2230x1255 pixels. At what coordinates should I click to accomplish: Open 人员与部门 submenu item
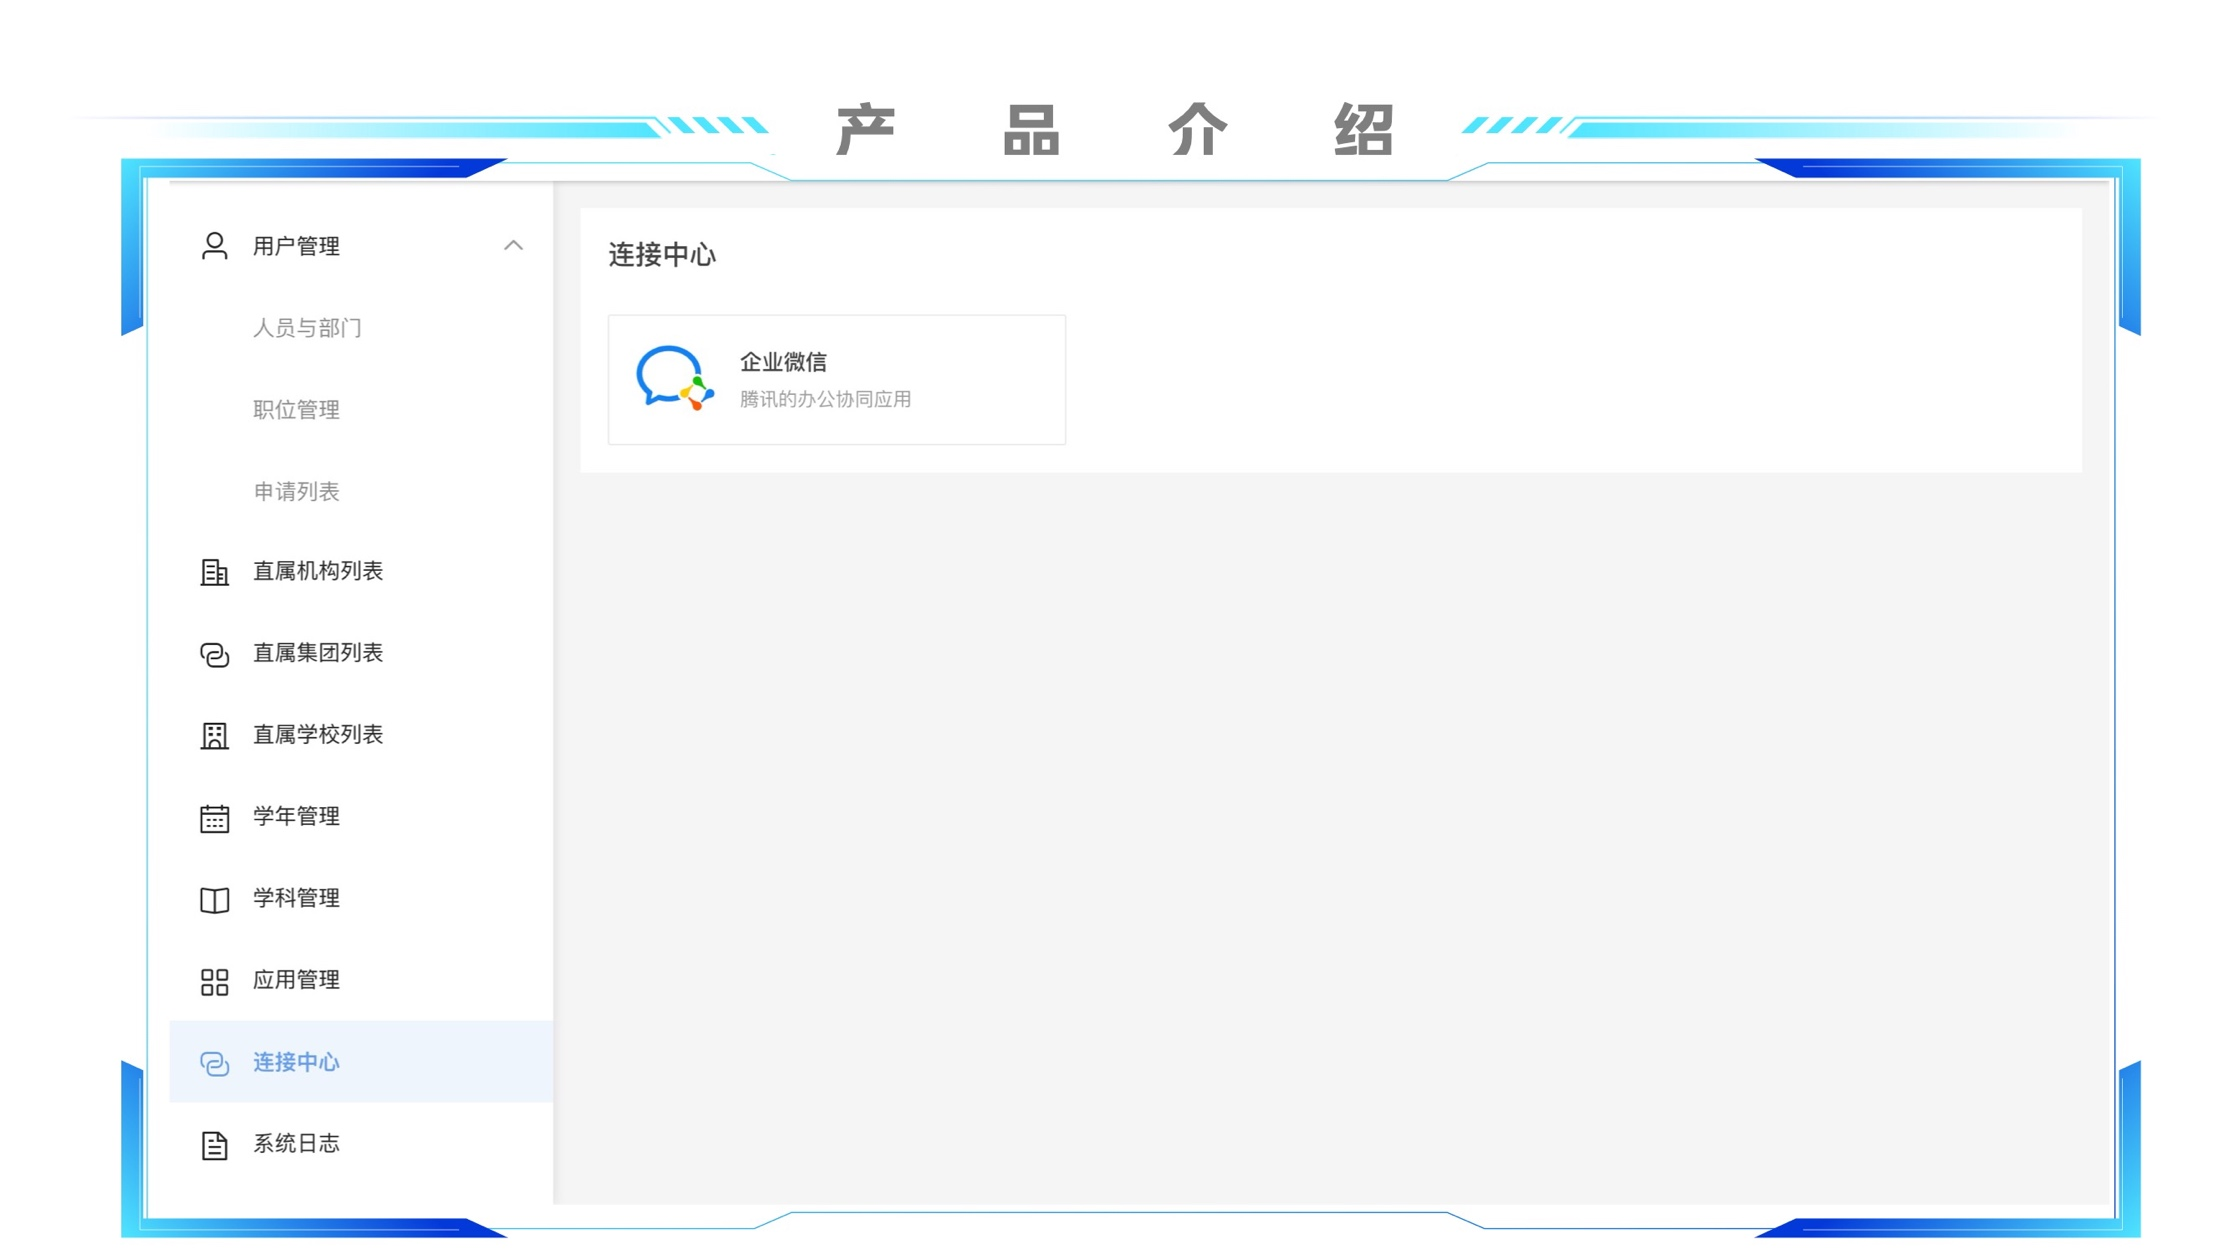[307, 328]
